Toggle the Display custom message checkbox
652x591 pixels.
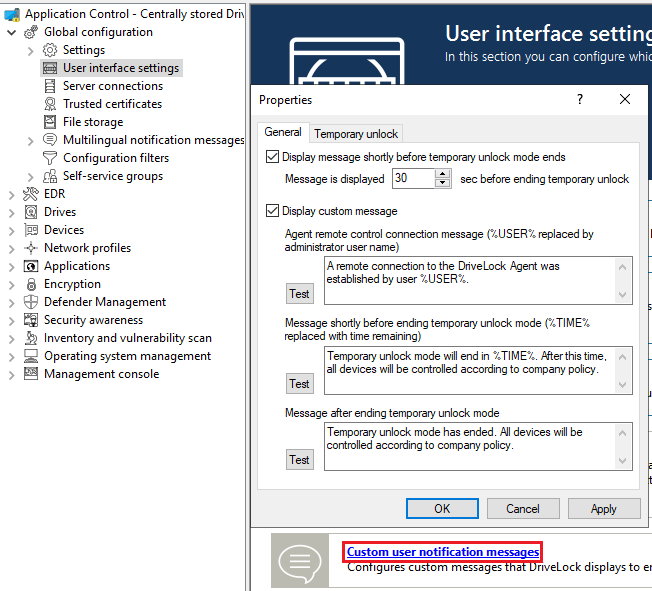click(273, 211)
